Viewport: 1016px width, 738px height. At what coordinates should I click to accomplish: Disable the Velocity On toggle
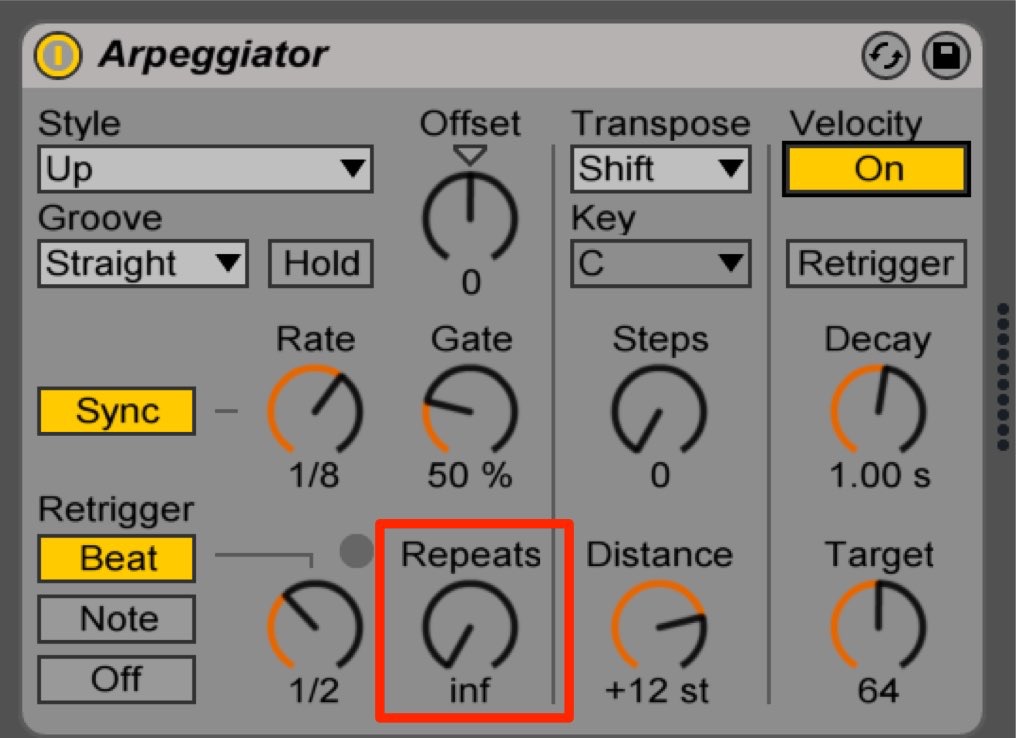click(x=877, y=169)
